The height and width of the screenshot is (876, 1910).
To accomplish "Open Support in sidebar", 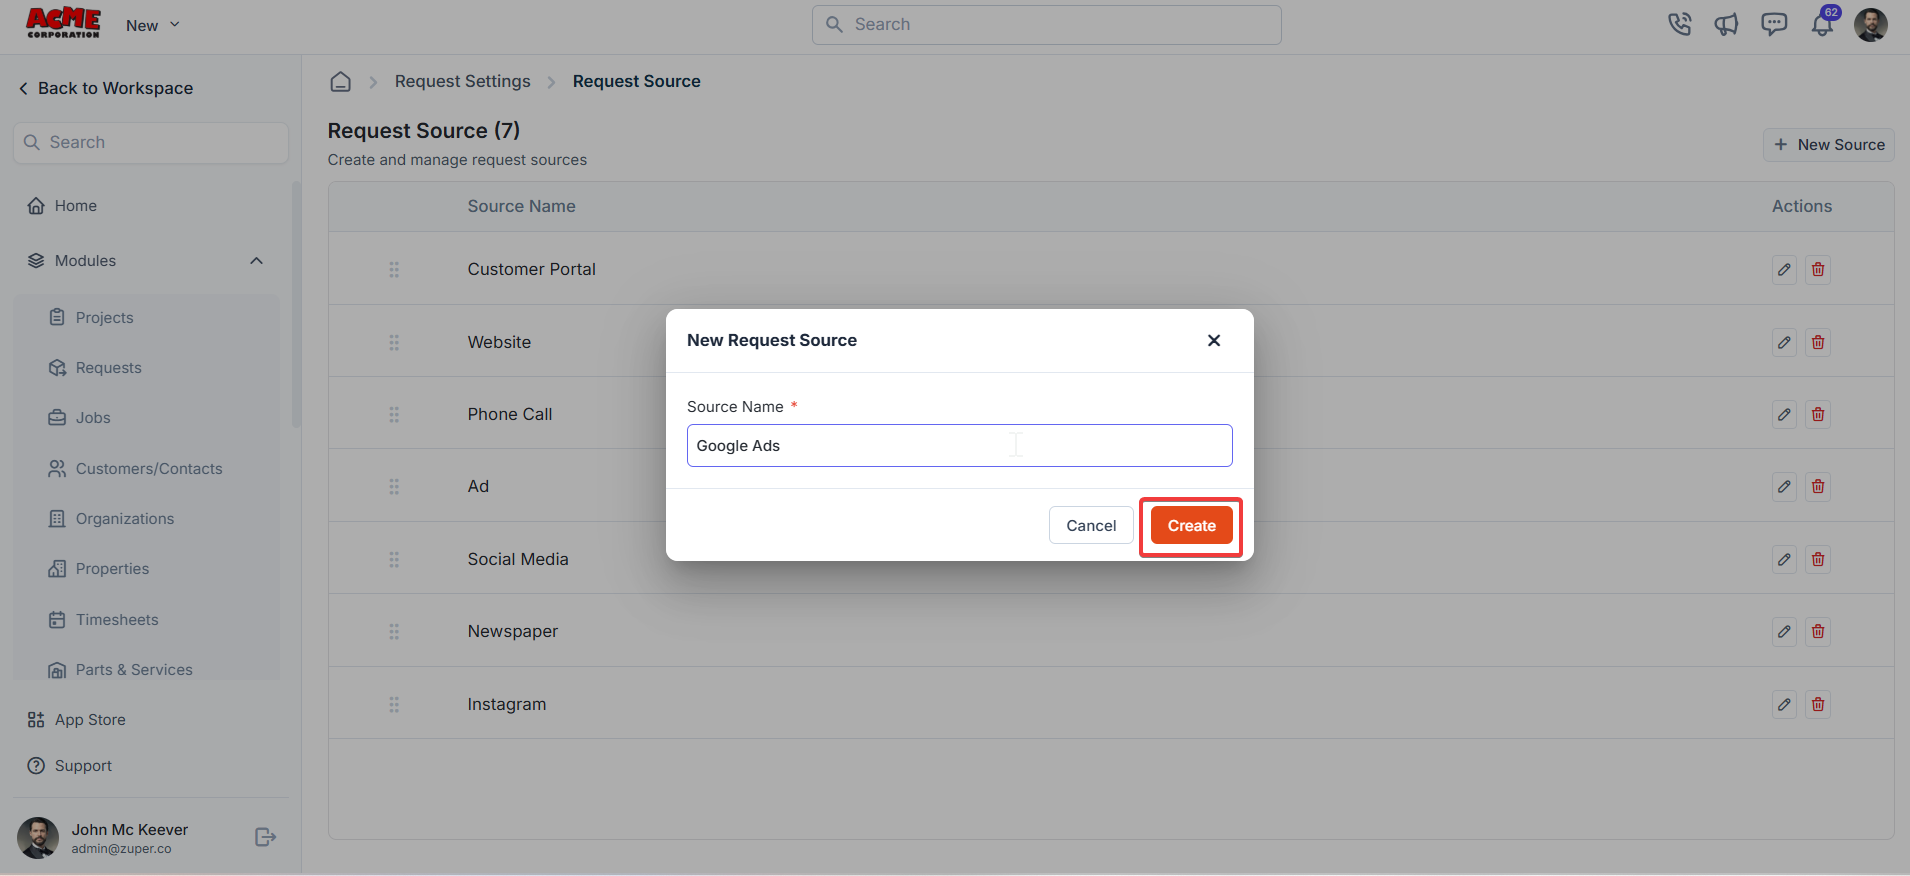I will pyautogui.click(x=69, y=766).
